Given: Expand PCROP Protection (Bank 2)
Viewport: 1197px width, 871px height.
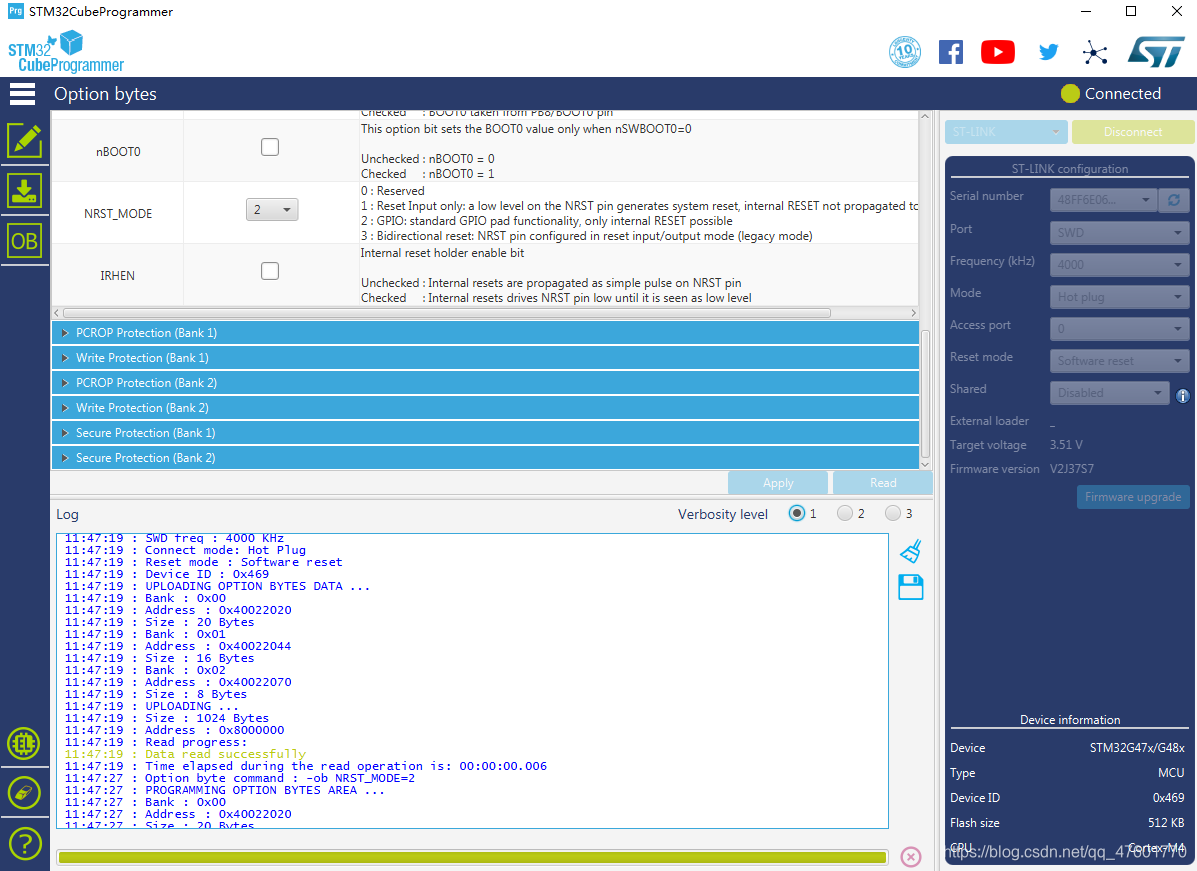Looking at the screenshot, I should click(x=486, y=382).
